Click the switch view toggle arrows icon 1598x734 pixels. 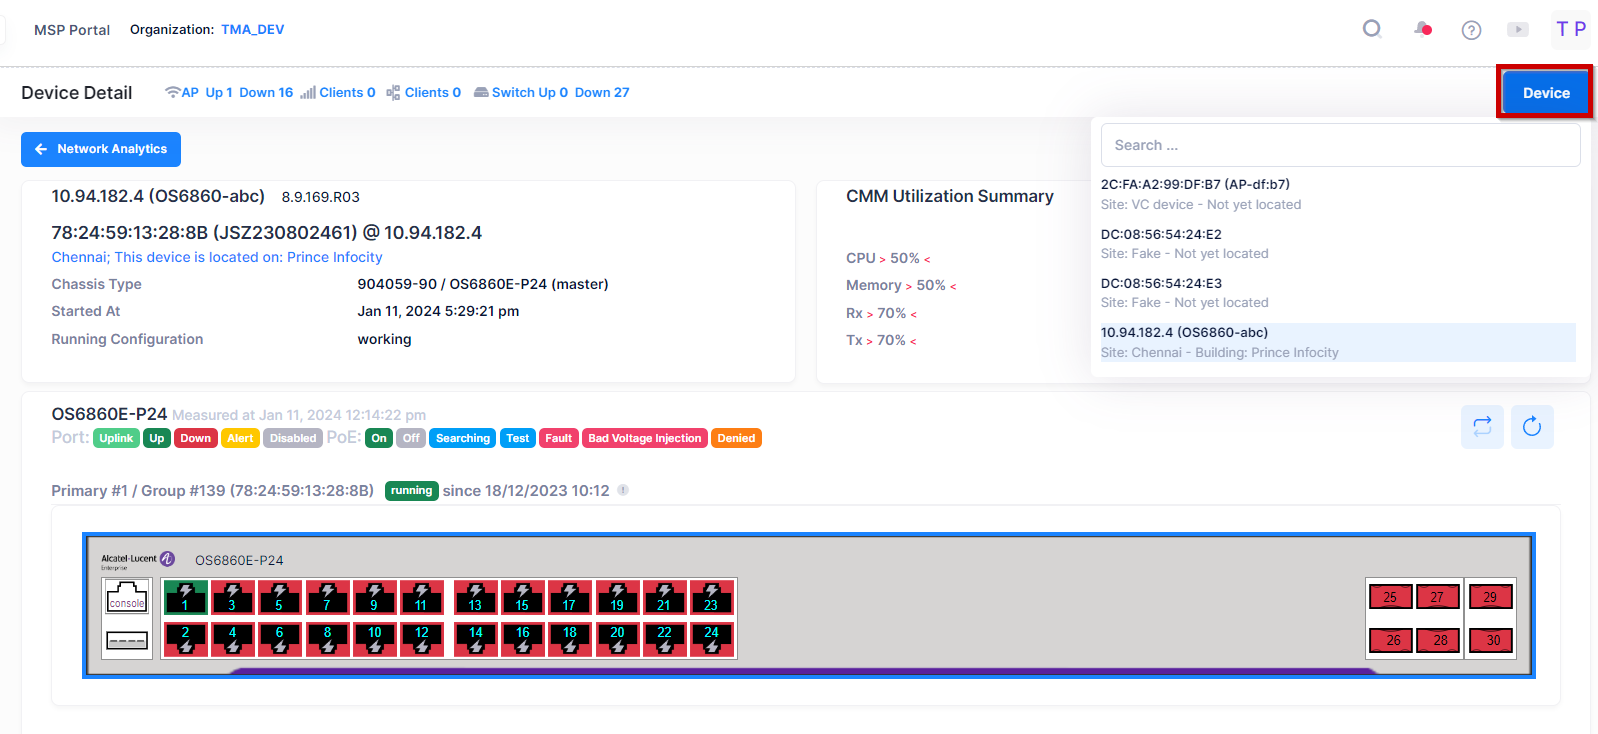(x=1482, y=427)
